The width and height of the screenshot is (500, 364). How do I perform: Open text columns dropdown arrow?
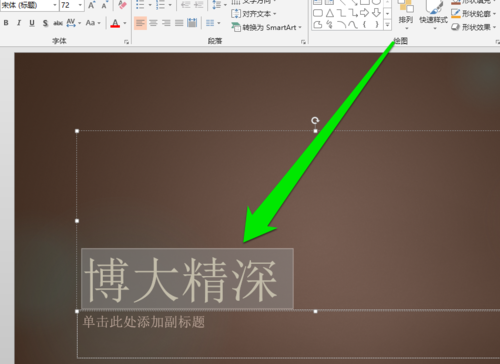tap(219, 23)
